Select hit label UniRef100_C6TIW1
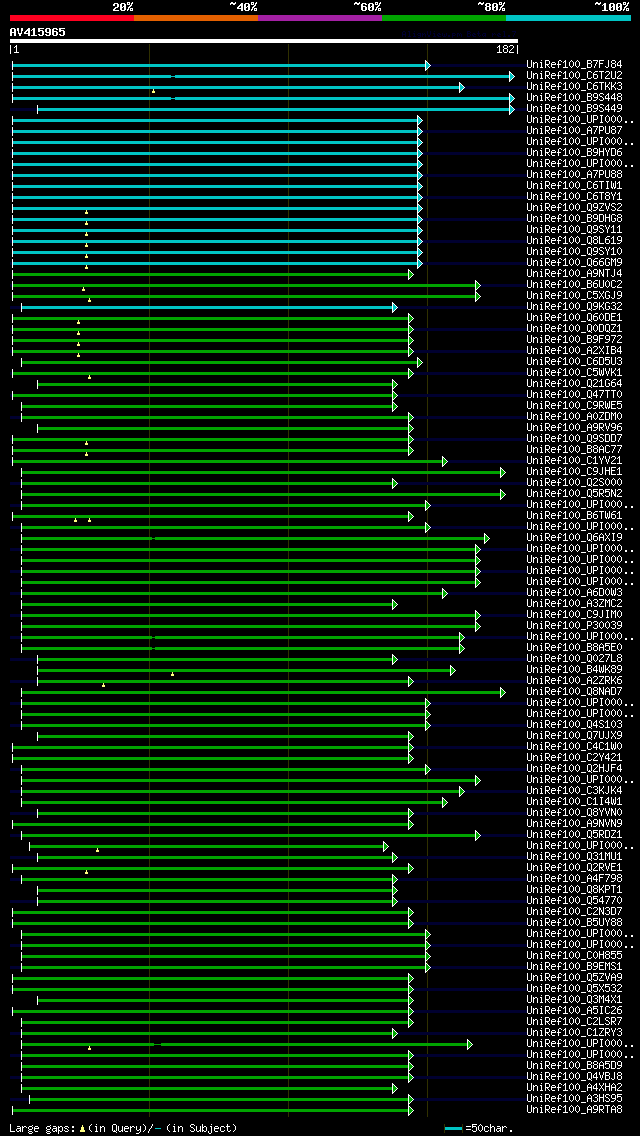Screen dimensions: 640x1136 point(574,185)
